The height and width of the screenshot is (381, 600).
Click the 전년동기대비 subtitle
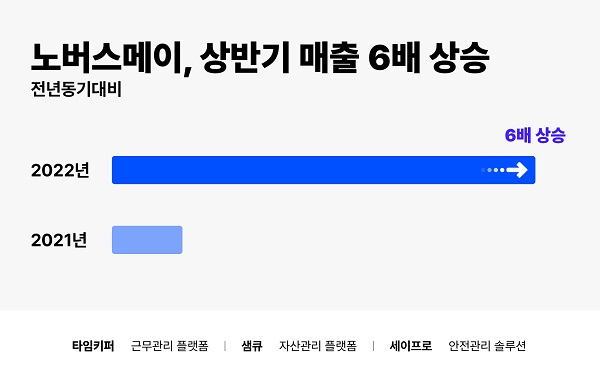tap(76, 89)
